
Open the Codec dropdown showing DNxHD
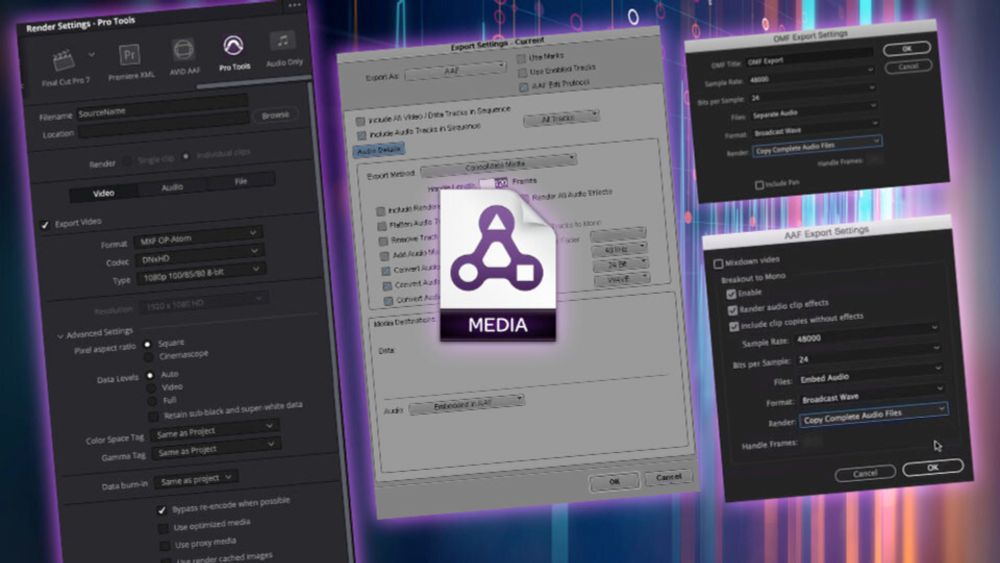pos(199,256)
